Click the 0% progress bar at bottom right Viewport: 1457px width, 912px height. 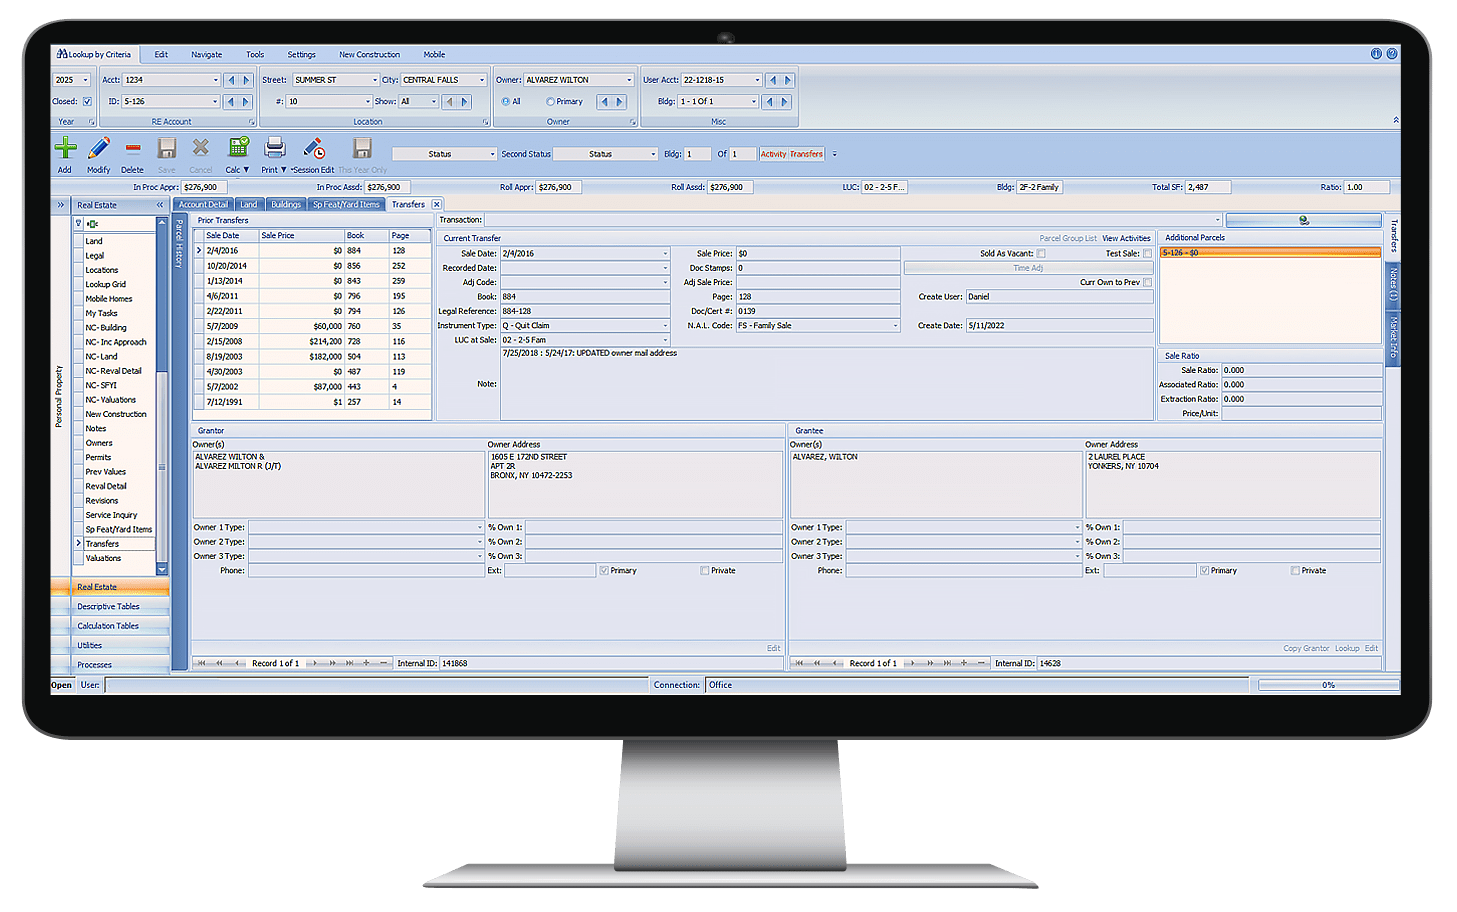[x=1328, y=685]
